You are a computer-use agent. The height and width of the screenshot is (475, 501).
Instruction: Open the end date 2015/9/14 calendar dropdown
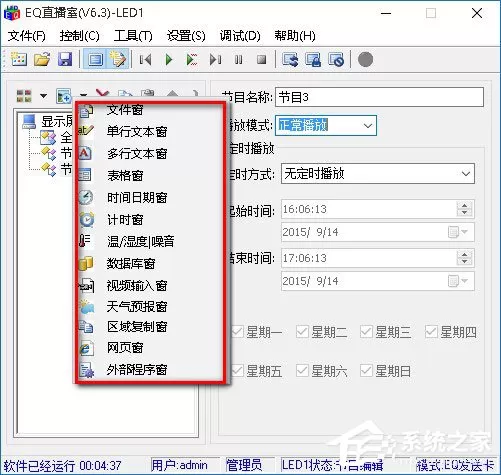pyautogui.click(x=458, y=281)
